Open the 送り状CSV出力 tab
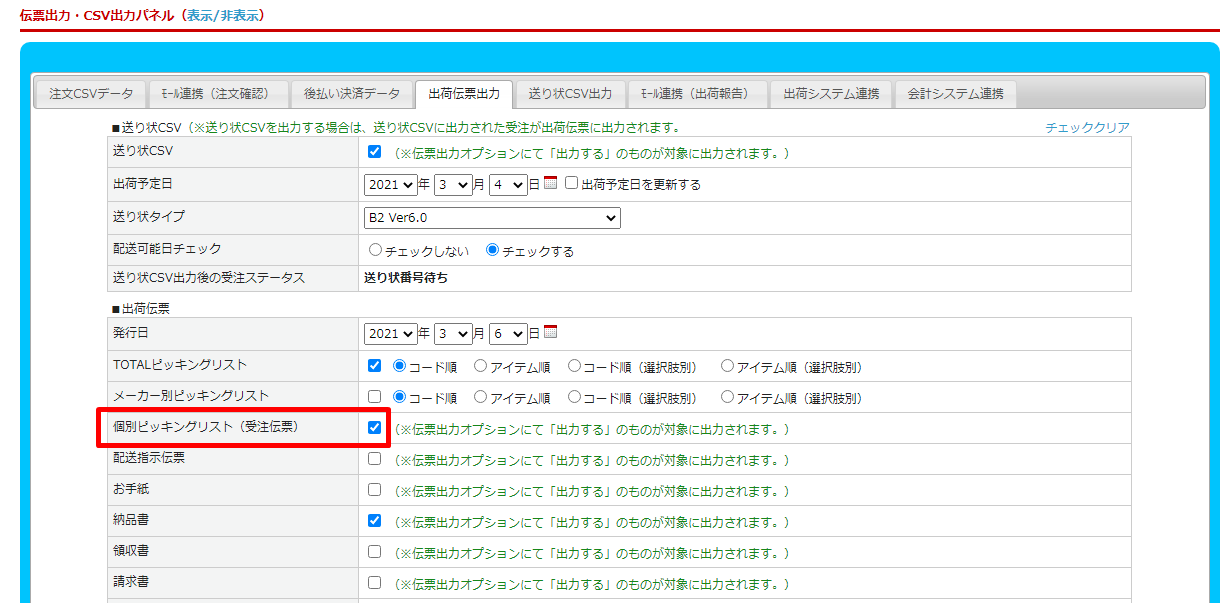The width and height of the screenshot is (1232, 603). click(x=570, y=94)
